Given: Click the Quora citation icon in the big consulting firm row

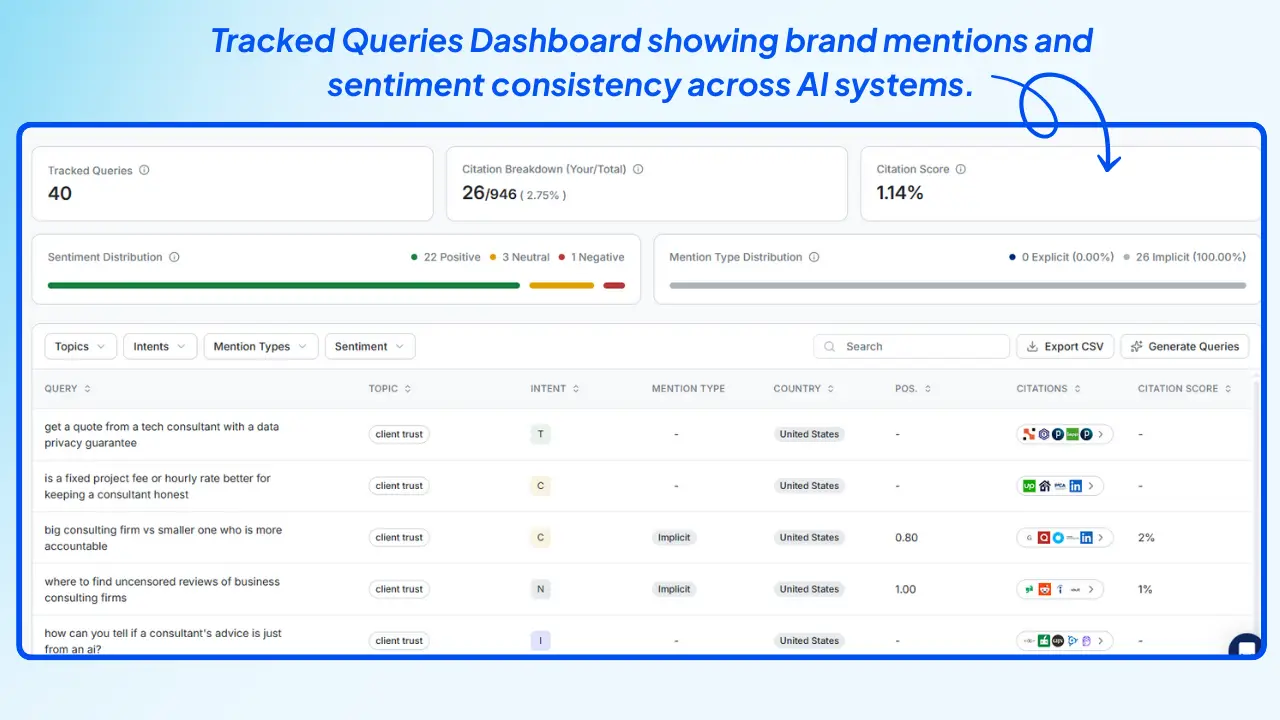Looking at the screenshot, I should (x=1044, y=537).
